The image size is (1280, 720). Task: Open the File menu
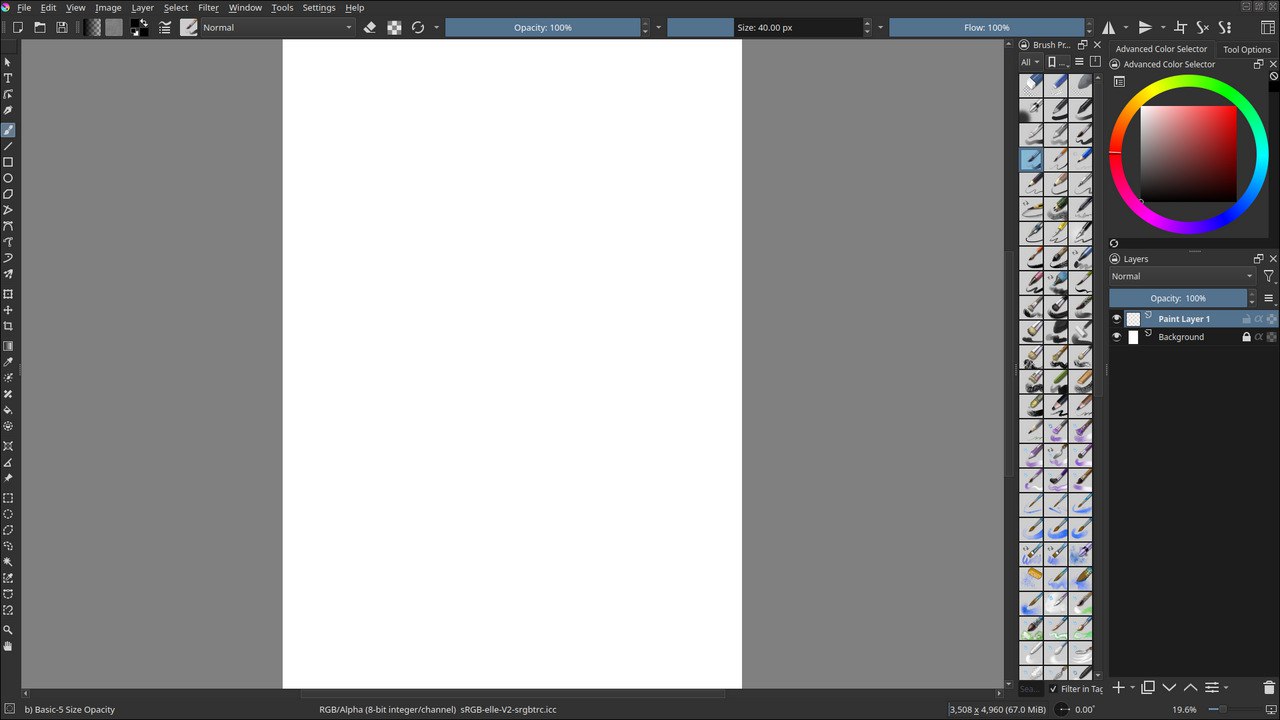[24, 8]
